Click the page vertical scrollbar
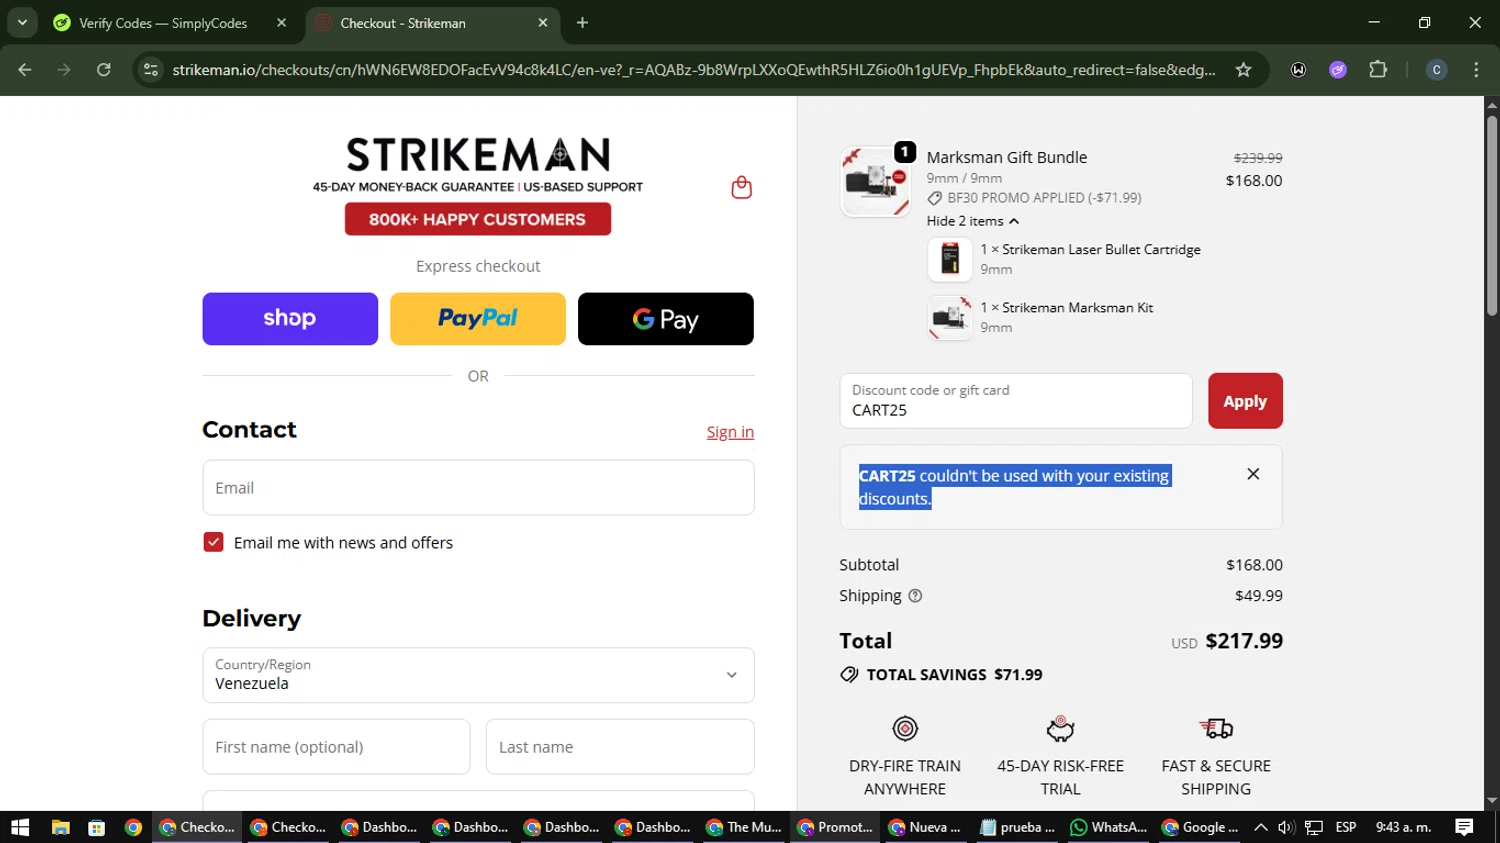This screenshot has height=843, width=1500. click(1492, 216)
